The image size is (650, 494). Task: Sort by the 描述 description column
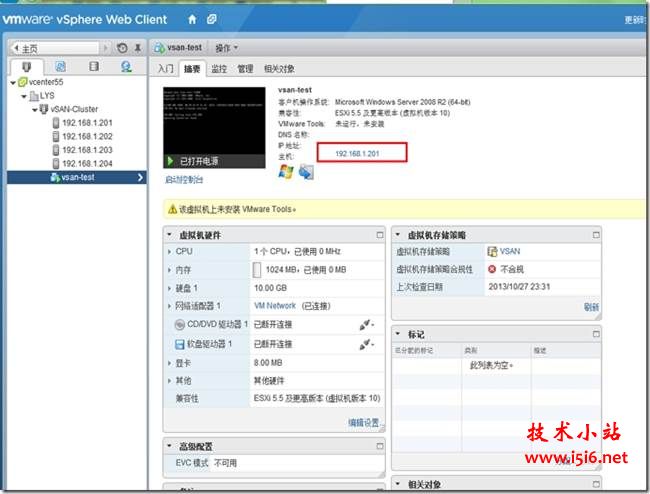click(565, 351)
